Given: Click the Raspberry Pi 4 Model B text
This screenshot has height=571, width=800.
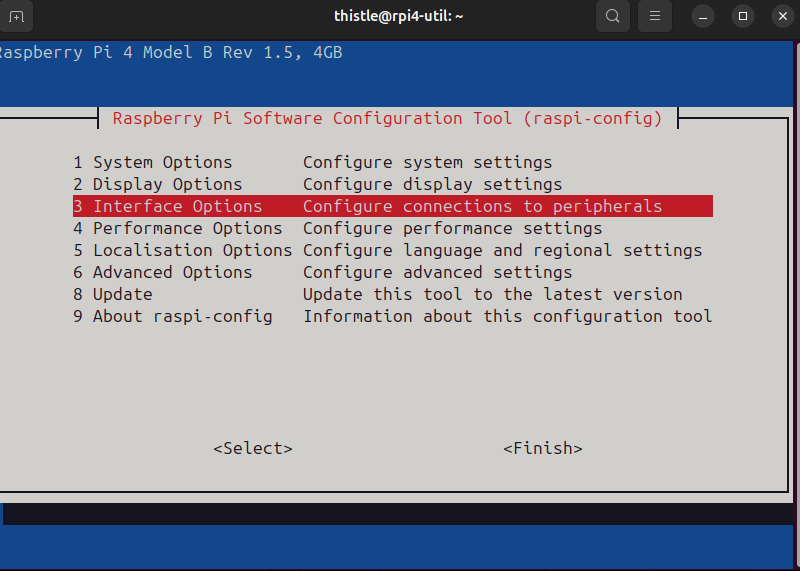Looking at the screenshot, I should (x=170, y=53).
